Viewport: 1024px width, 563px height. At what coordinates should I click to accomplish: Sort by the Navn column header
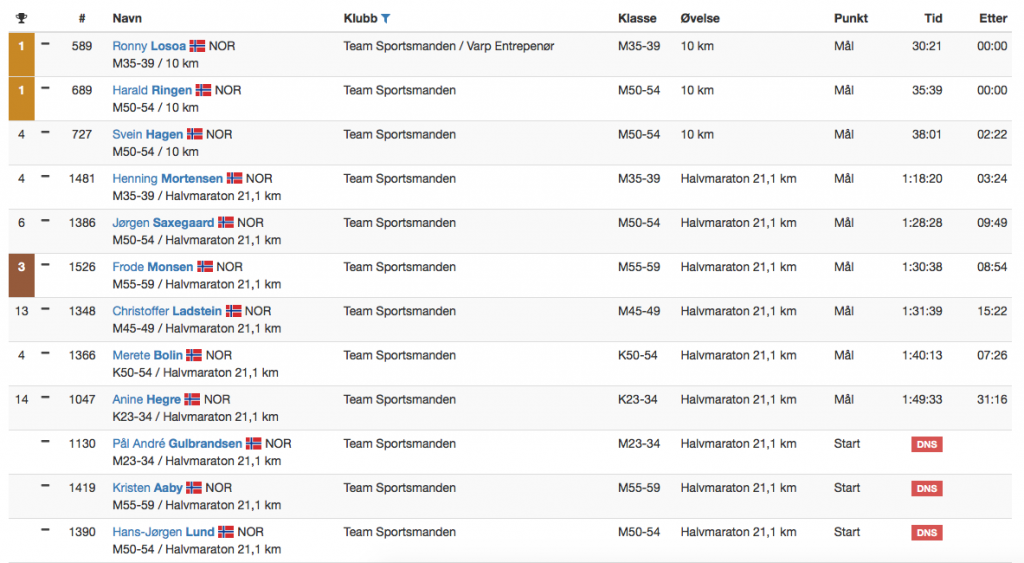click(127, 18)
